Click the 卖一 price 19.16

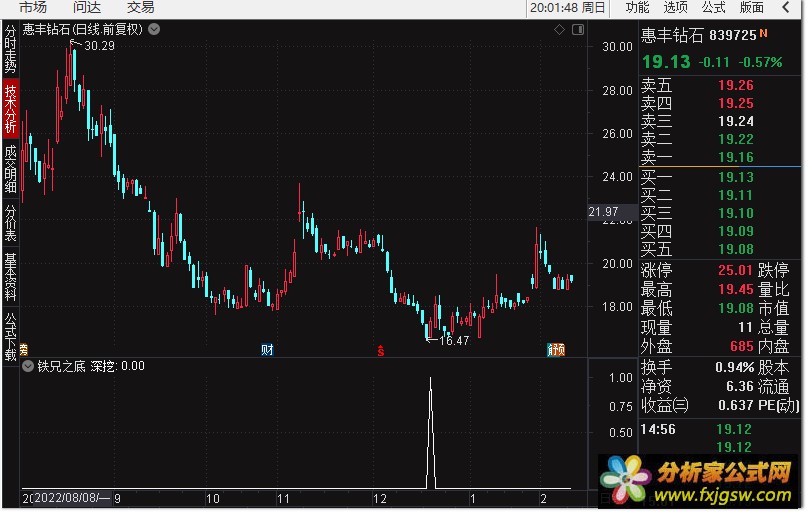(x=735, y=157)
